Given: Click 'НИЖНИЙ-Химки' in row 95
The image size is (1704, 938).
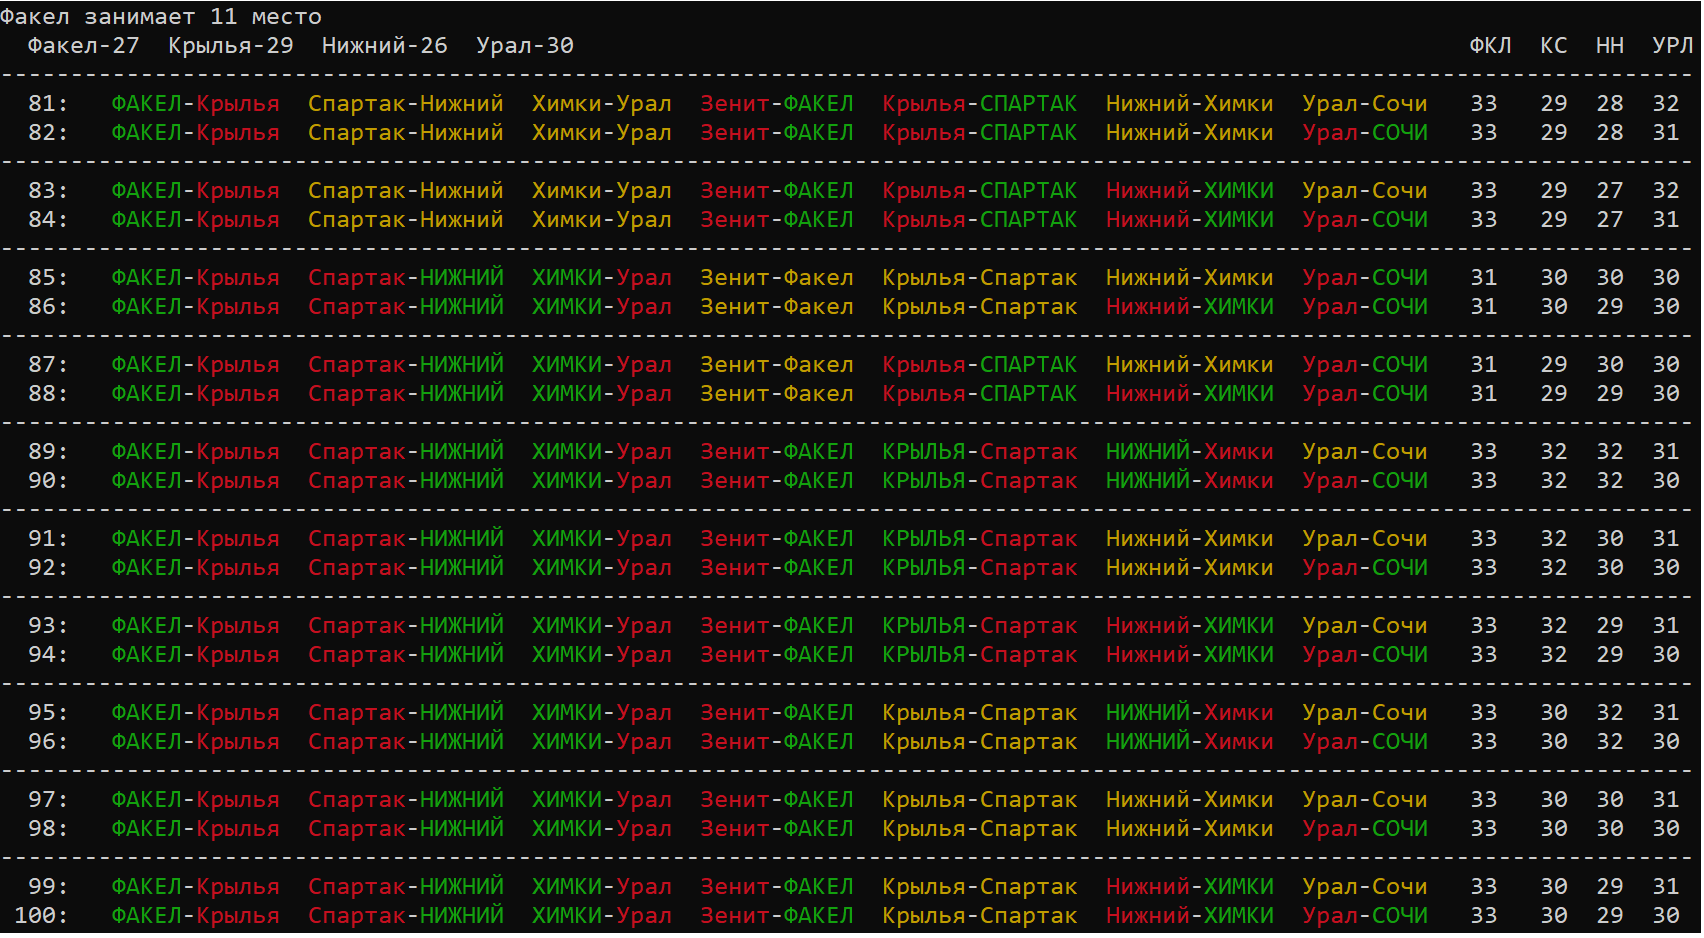Looking at the screenshot, I should click(x=1190, y=713).
